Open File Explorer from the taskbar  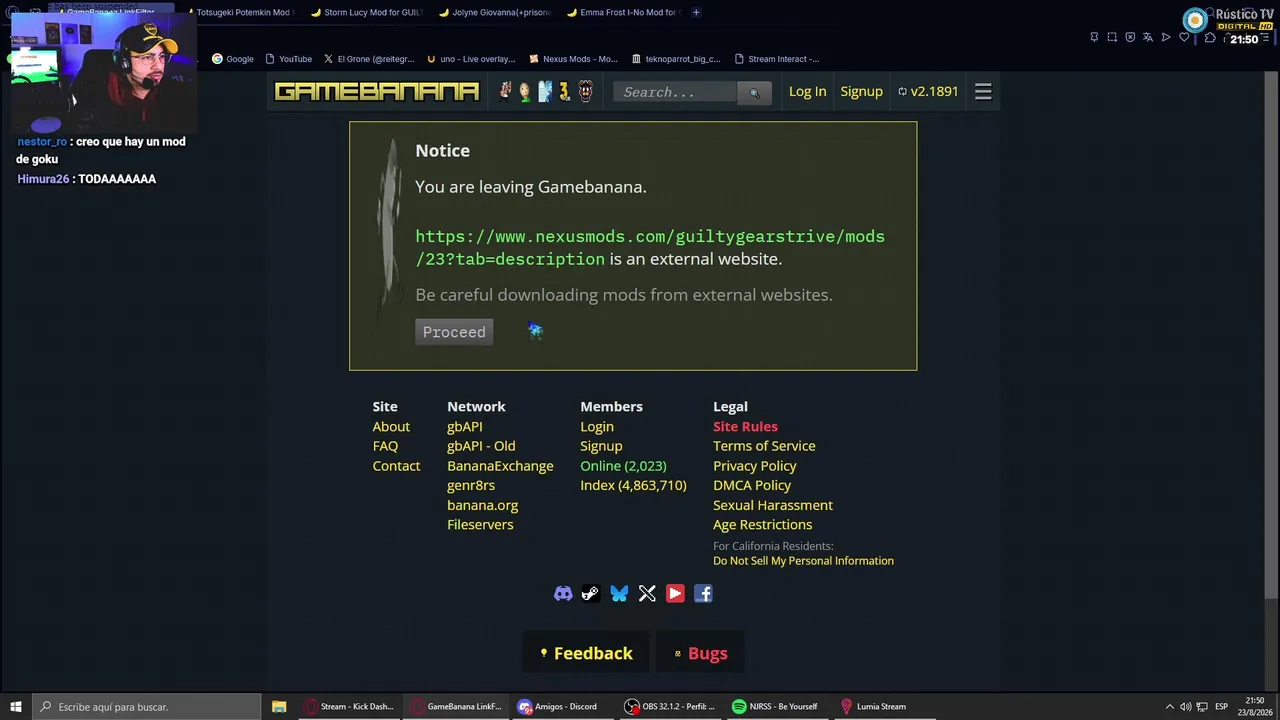click(279, 706)
